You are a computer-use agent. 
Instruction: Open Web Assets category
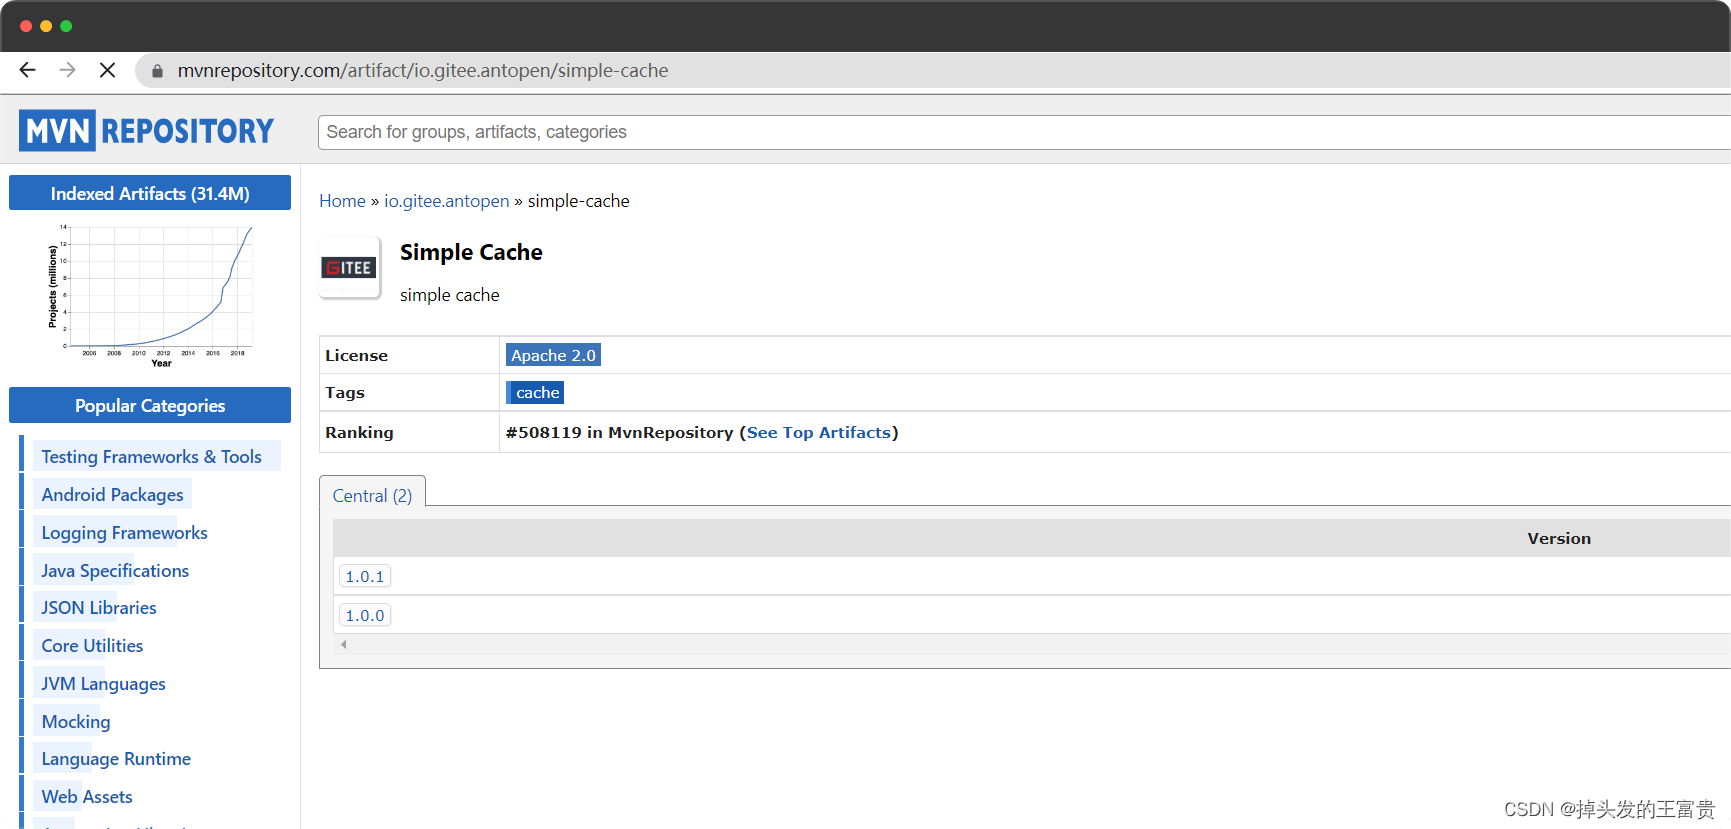(87, 797)
